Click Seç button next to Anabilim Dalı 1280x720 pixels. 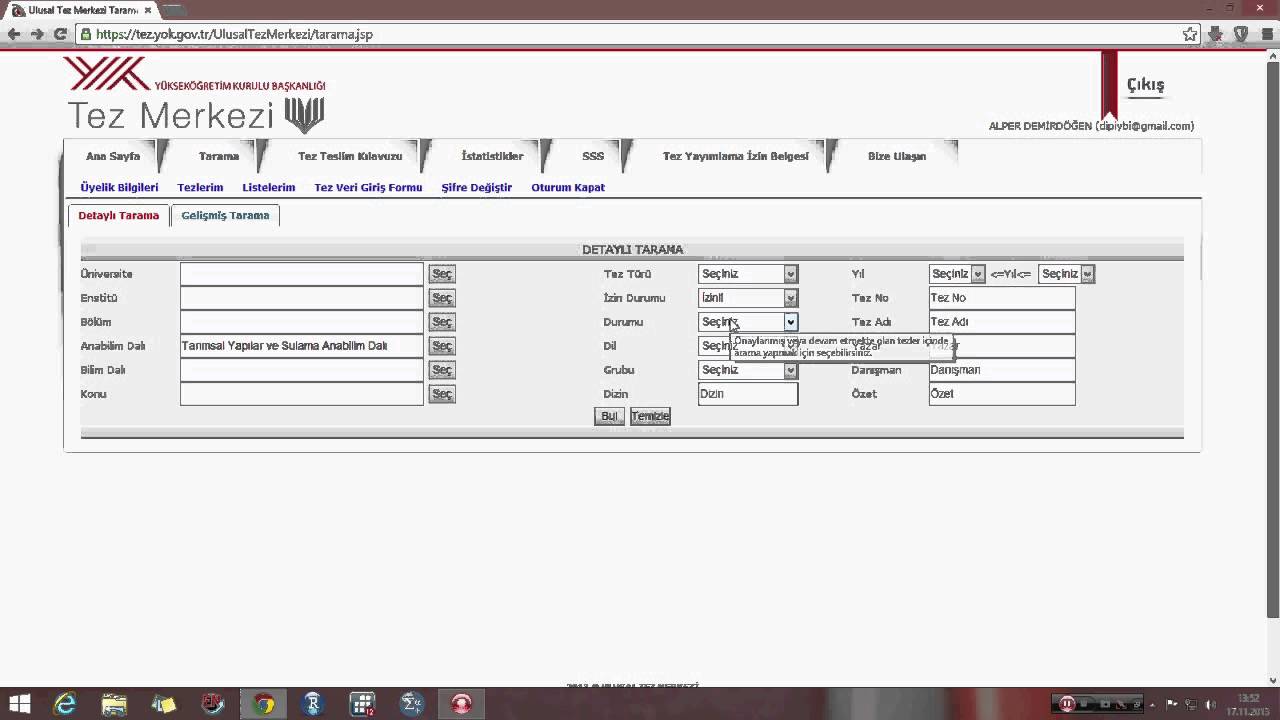click(x=442, y=346)
